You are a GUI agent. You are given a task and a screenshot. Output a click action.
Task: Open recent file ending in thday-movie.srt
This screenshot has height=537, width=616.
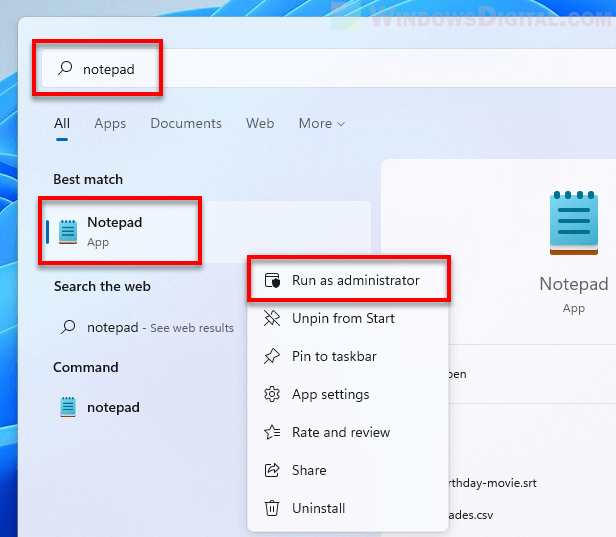(492, 483)
